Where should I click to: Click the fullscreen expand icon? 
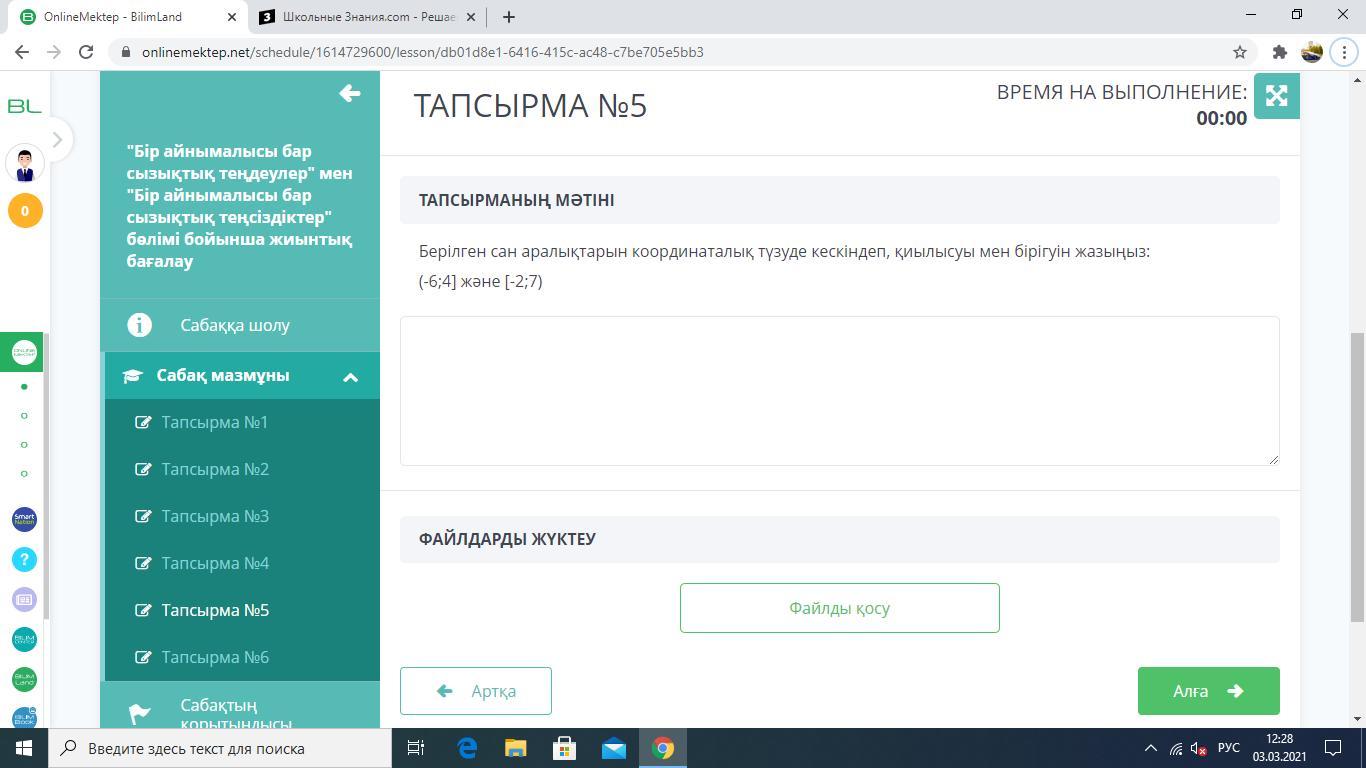click(1276, 96)
